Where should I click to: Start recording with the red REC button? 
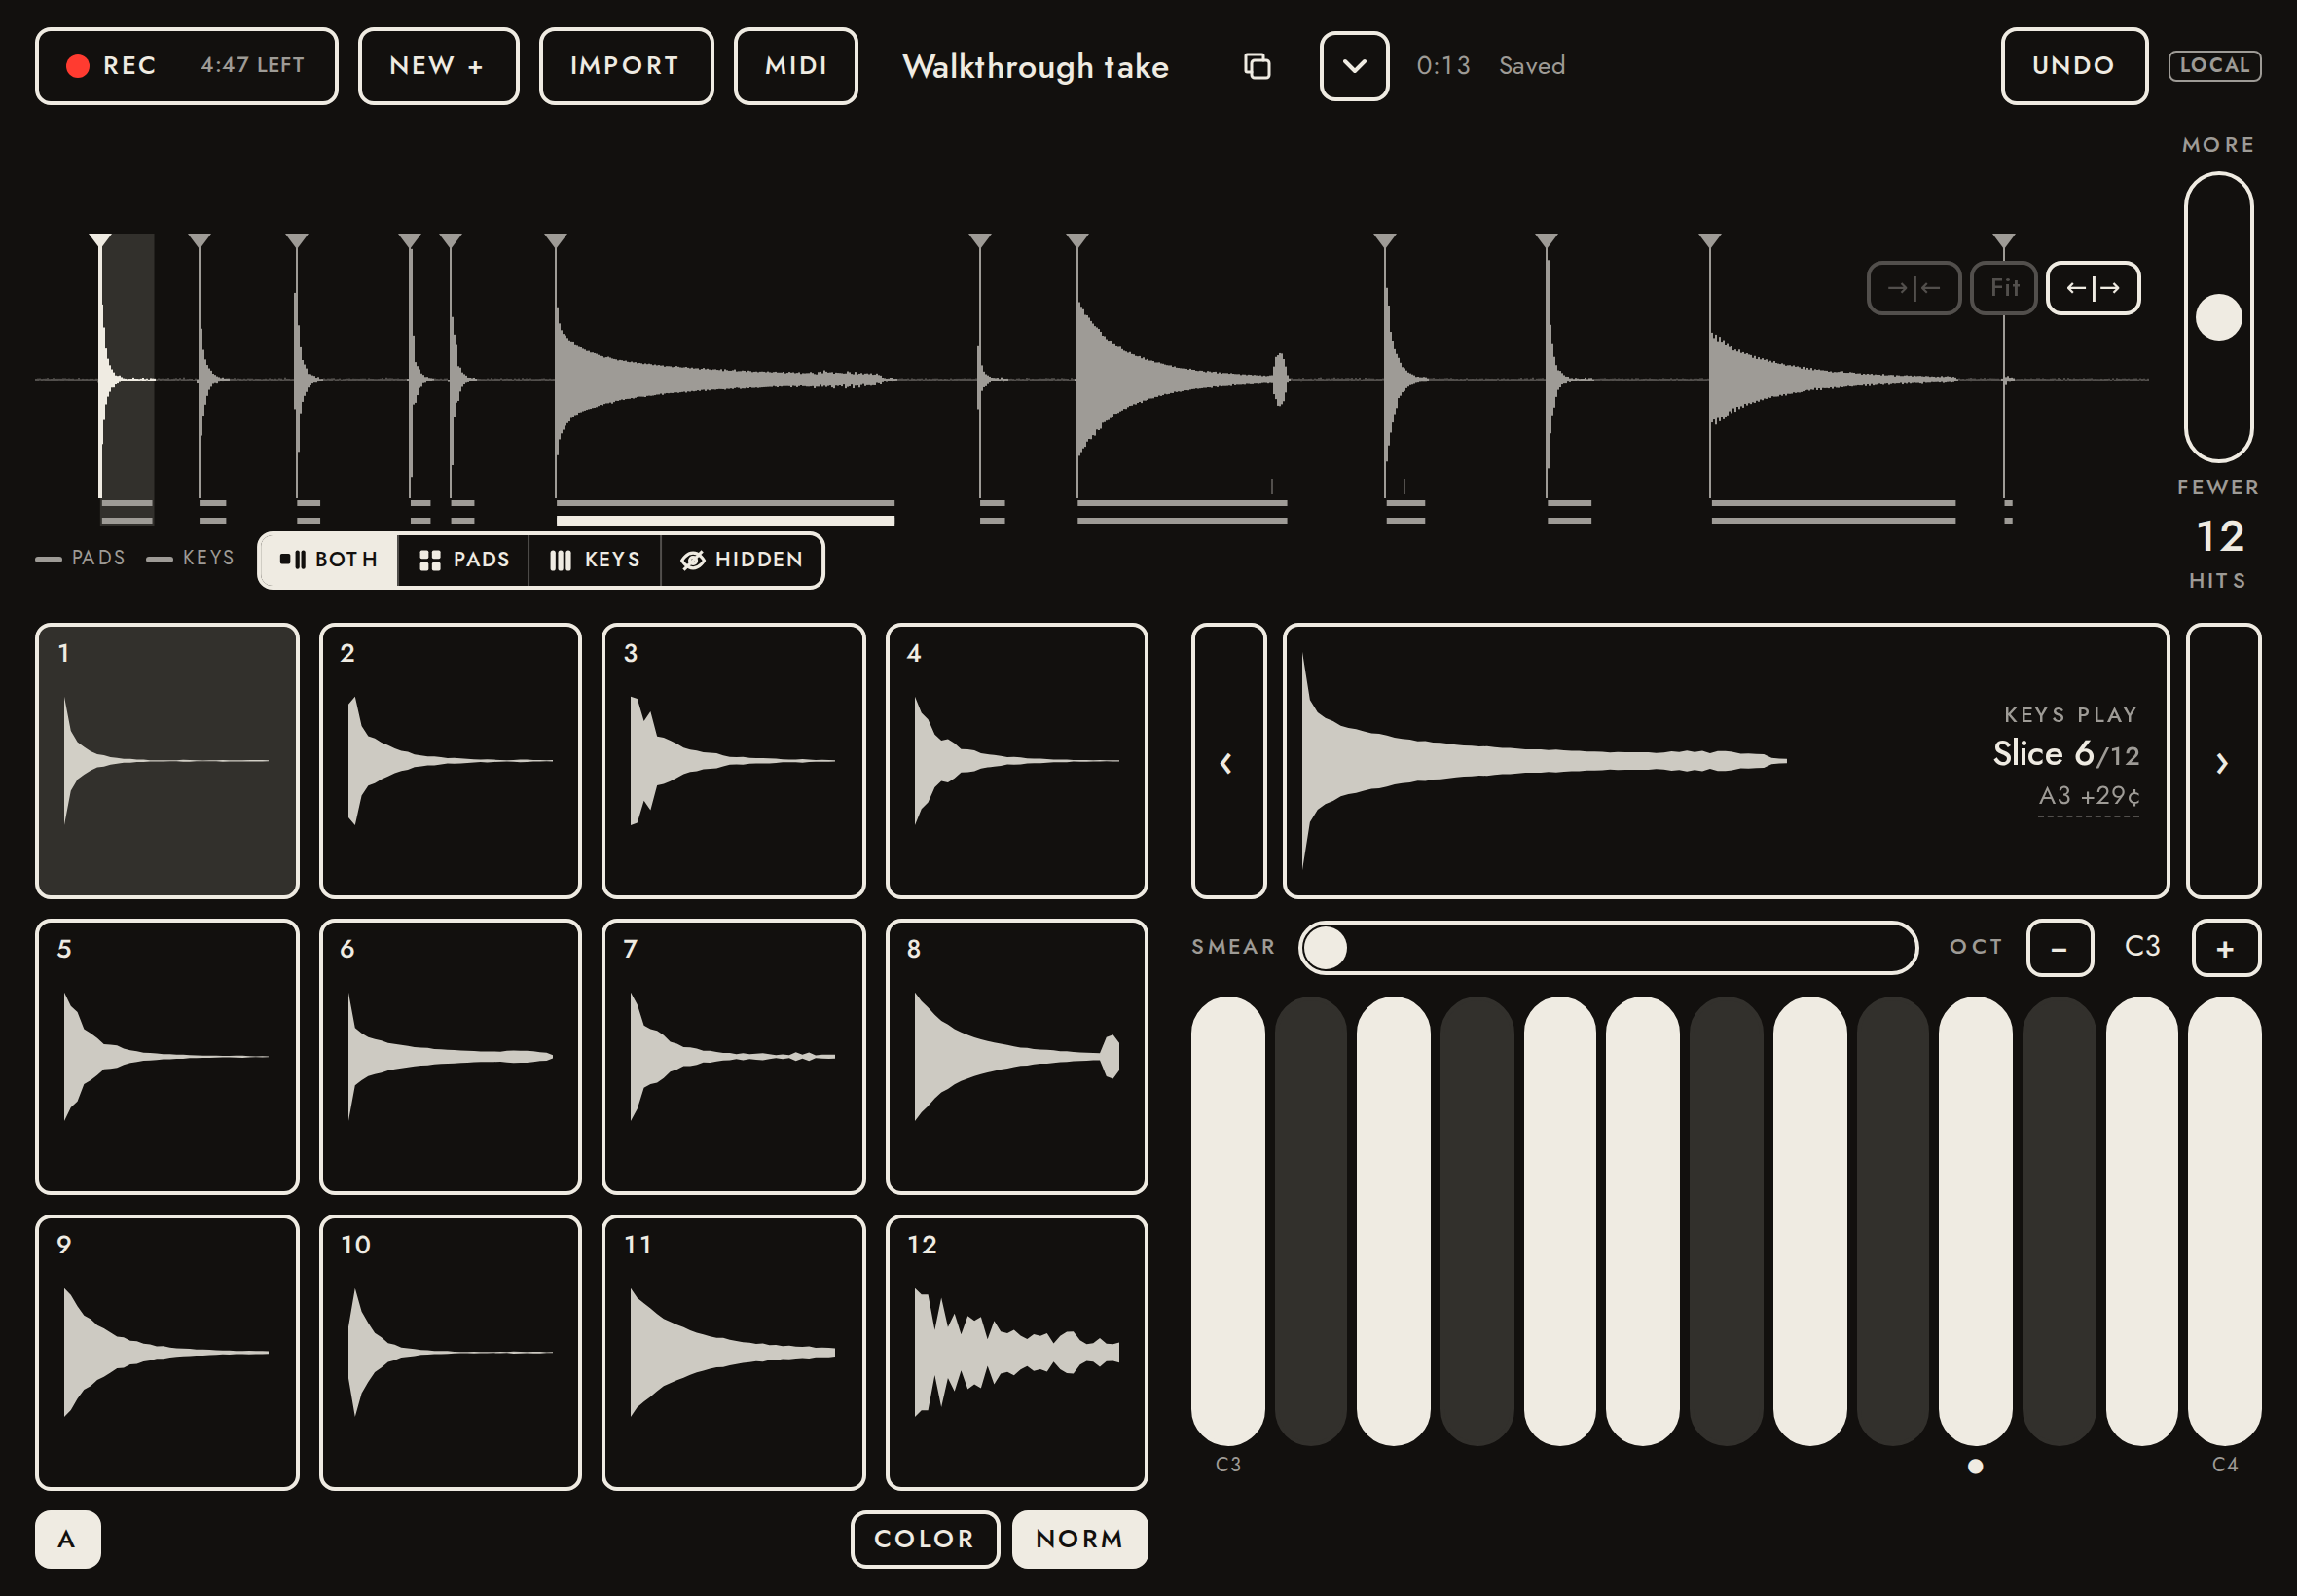point(186,66)
